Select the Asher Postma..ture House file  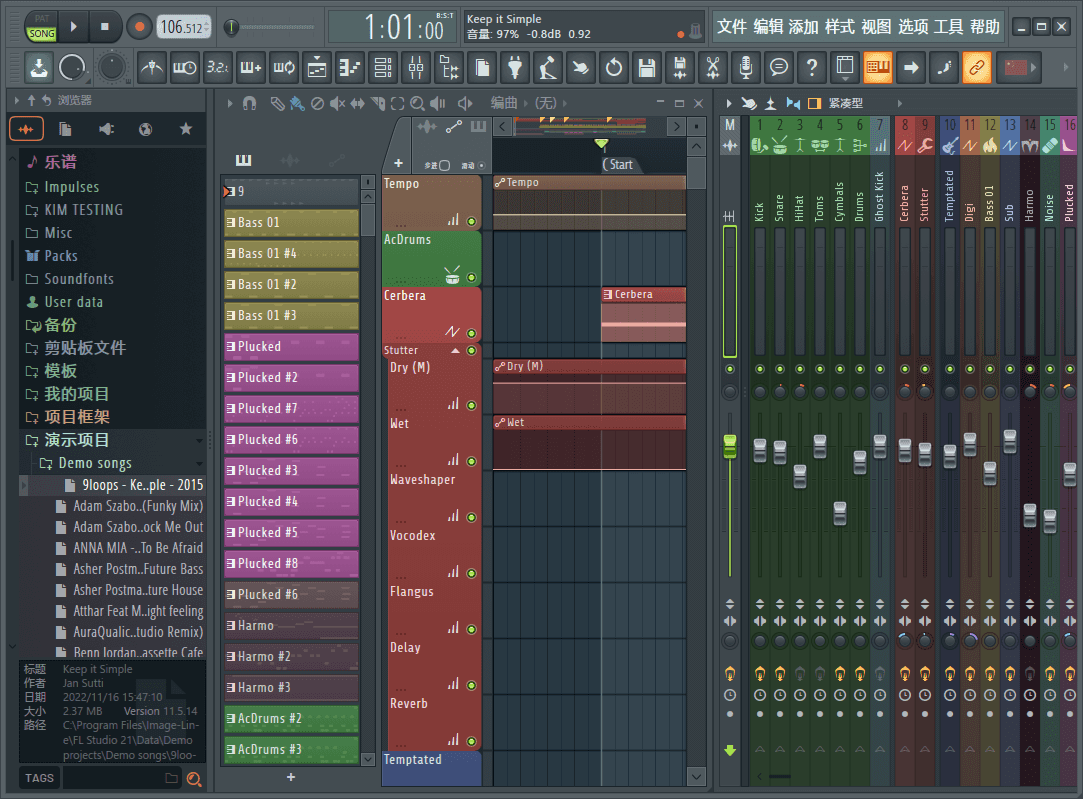(x=129, y=590)
